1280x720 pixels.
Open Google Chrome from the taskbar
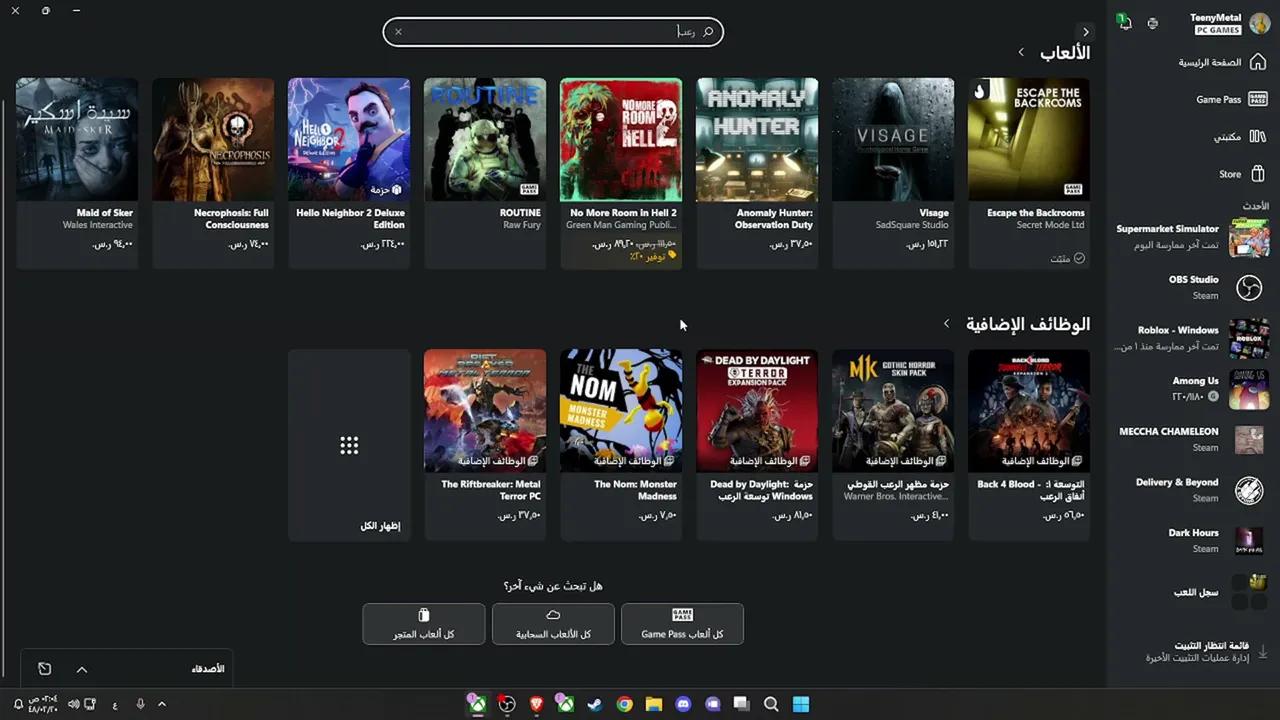(x=624, y=704)
